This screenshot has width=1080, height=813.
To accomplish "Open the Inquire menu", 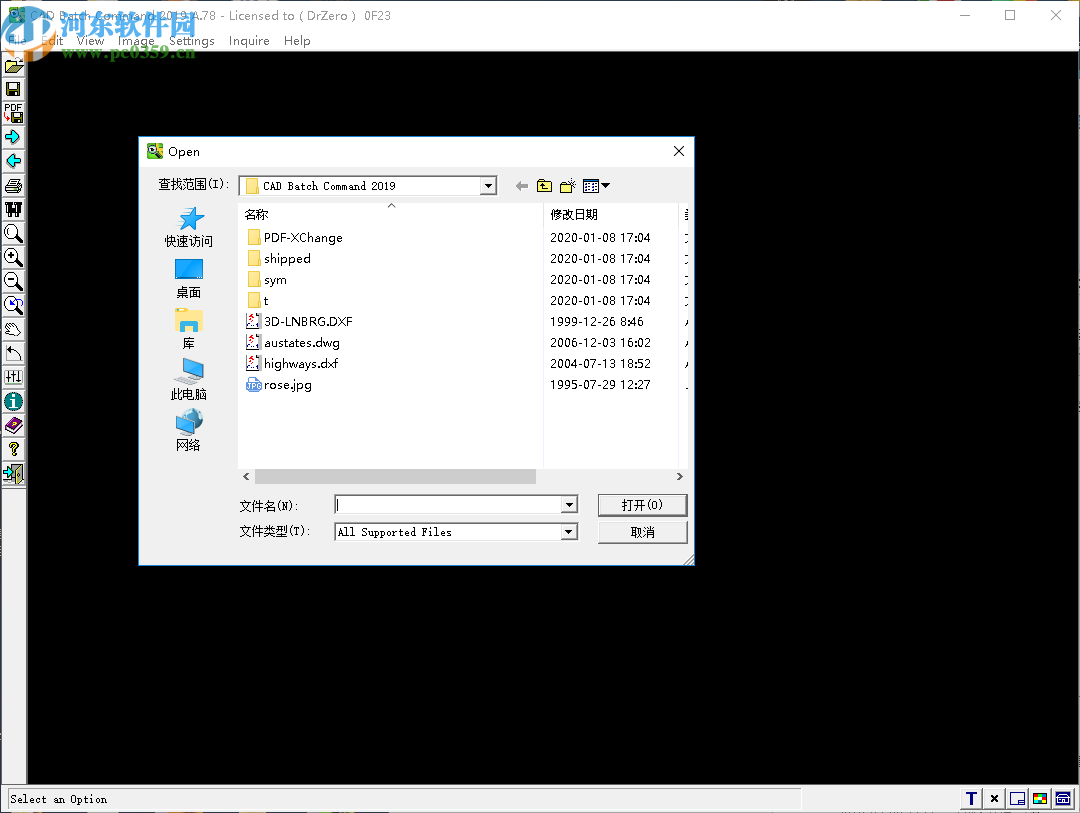I will [x=248, y=40].
